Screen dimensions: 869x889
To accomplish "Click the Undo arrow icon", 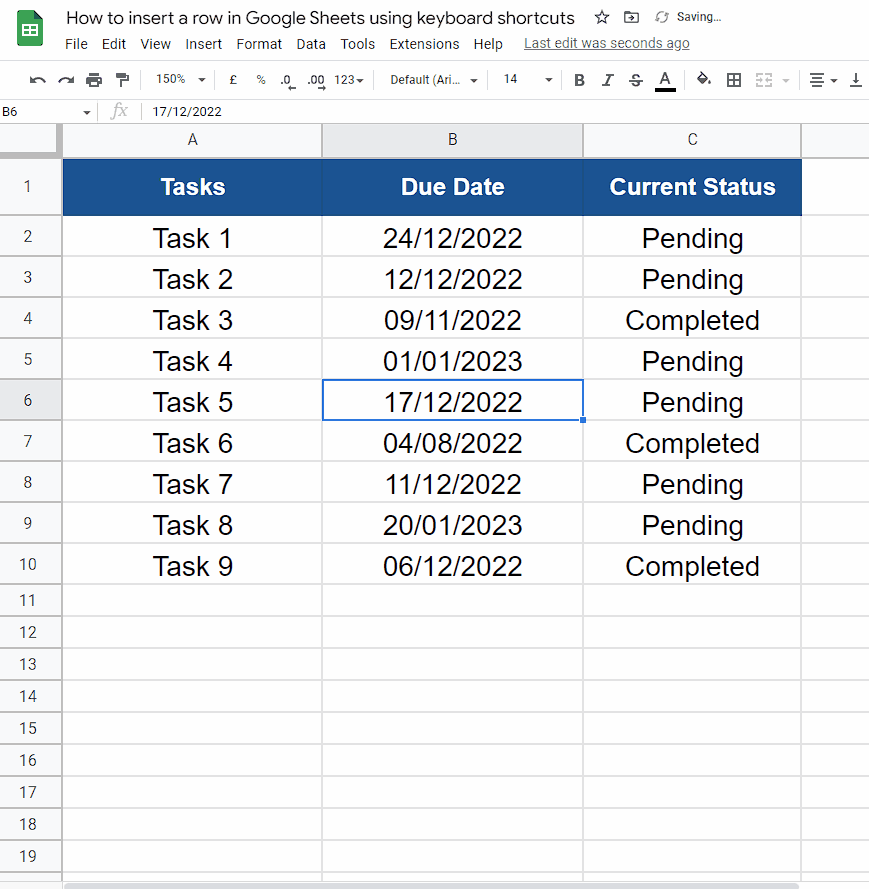I will pos(38,80).
